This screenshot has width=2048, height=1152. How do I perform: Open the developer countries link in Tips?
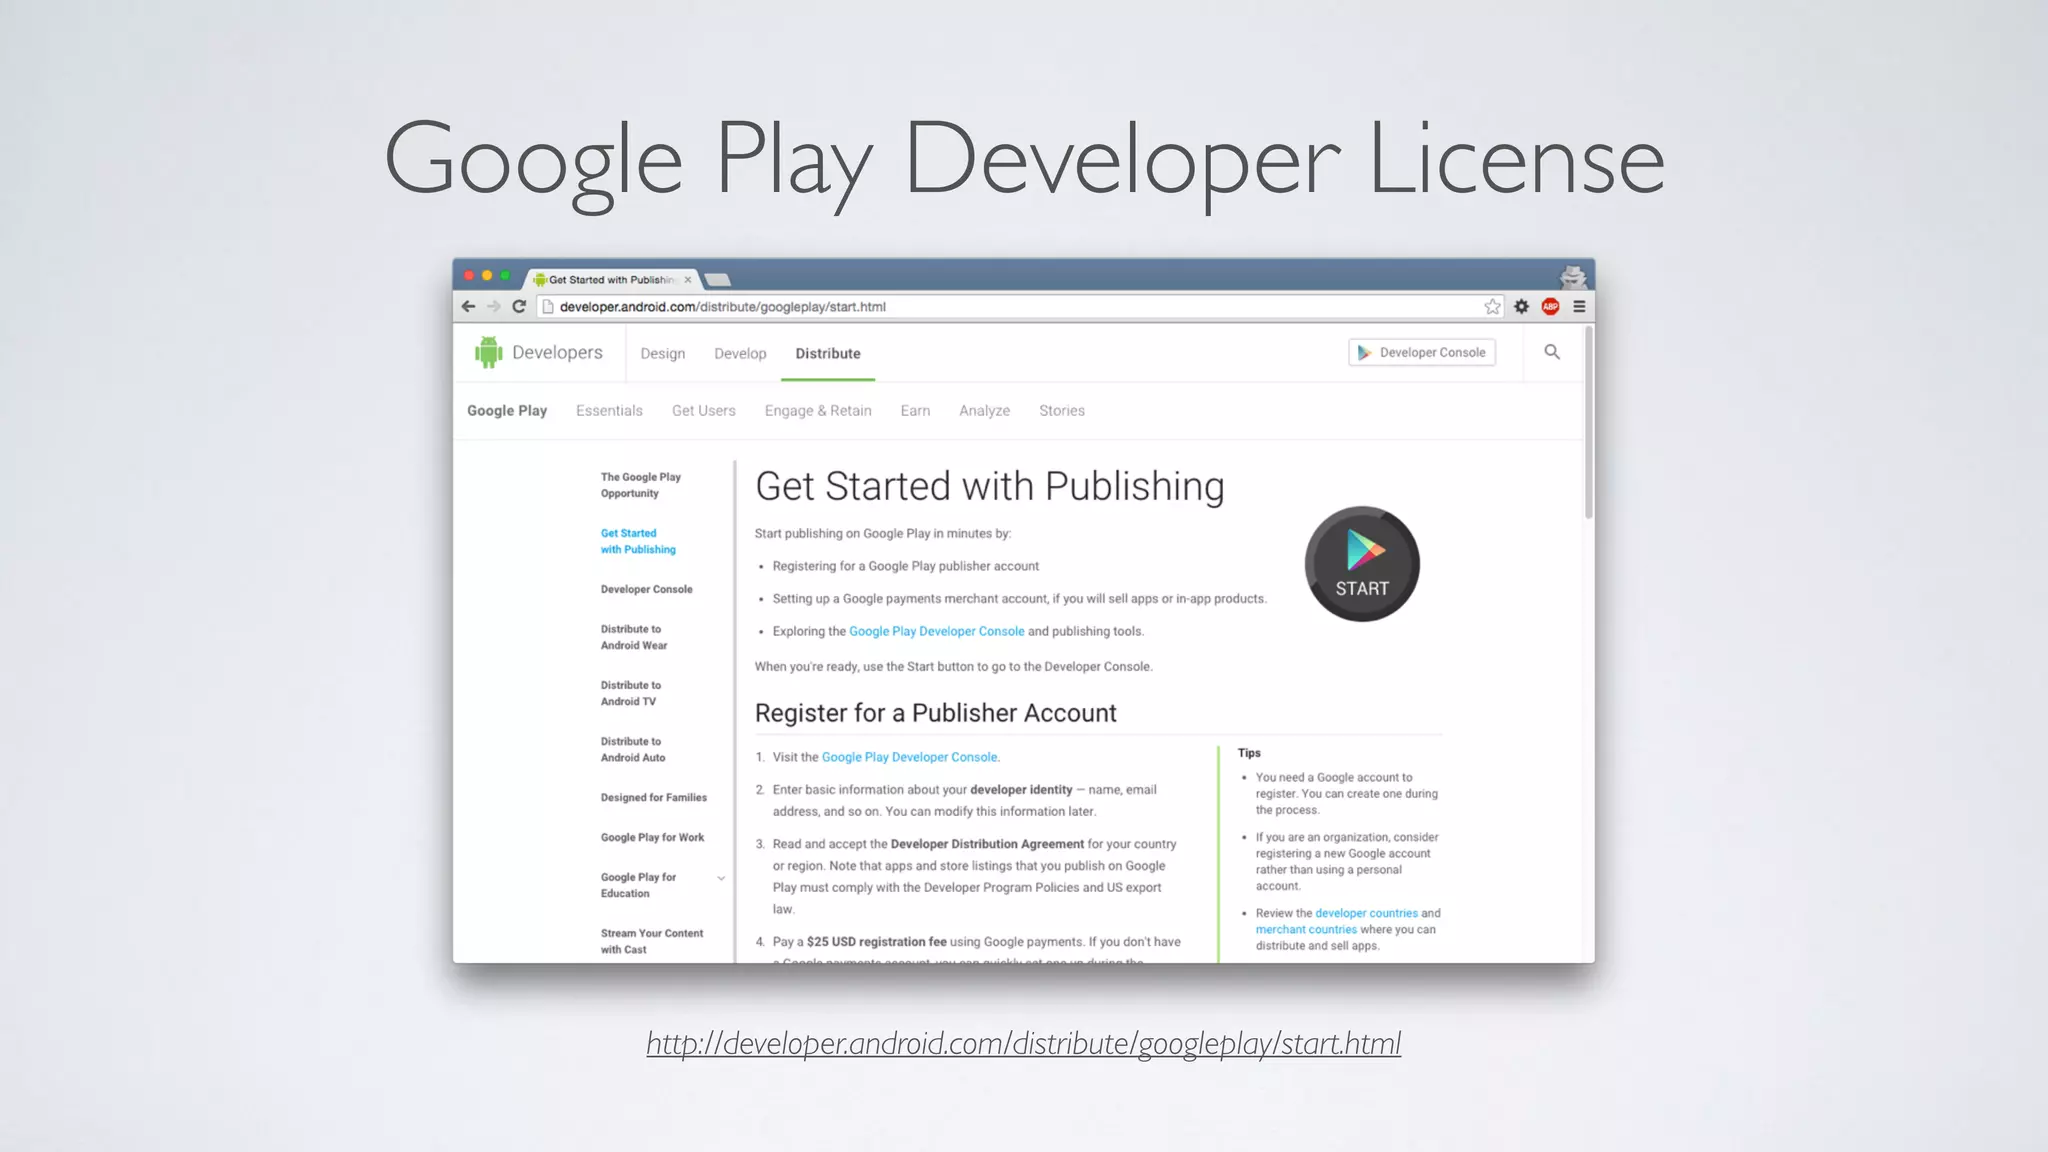1366,913
